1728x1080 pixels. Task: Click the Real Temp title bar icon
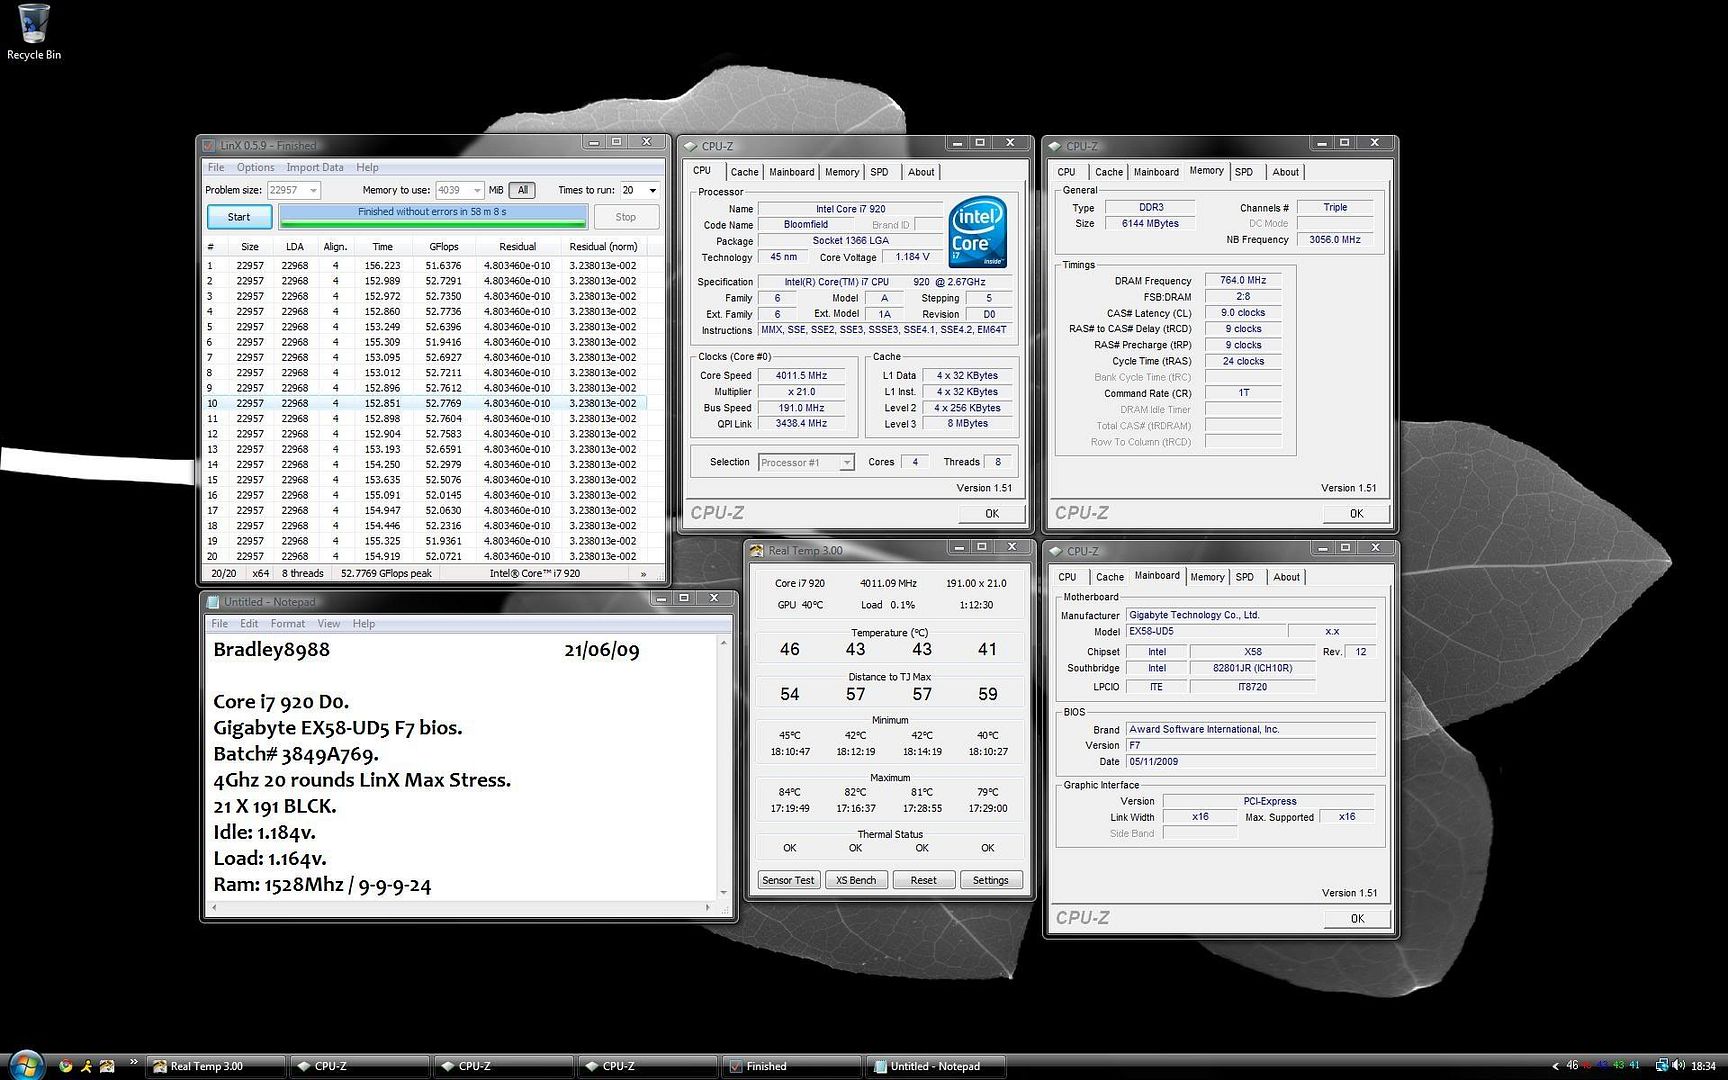[x=757, y=550]
